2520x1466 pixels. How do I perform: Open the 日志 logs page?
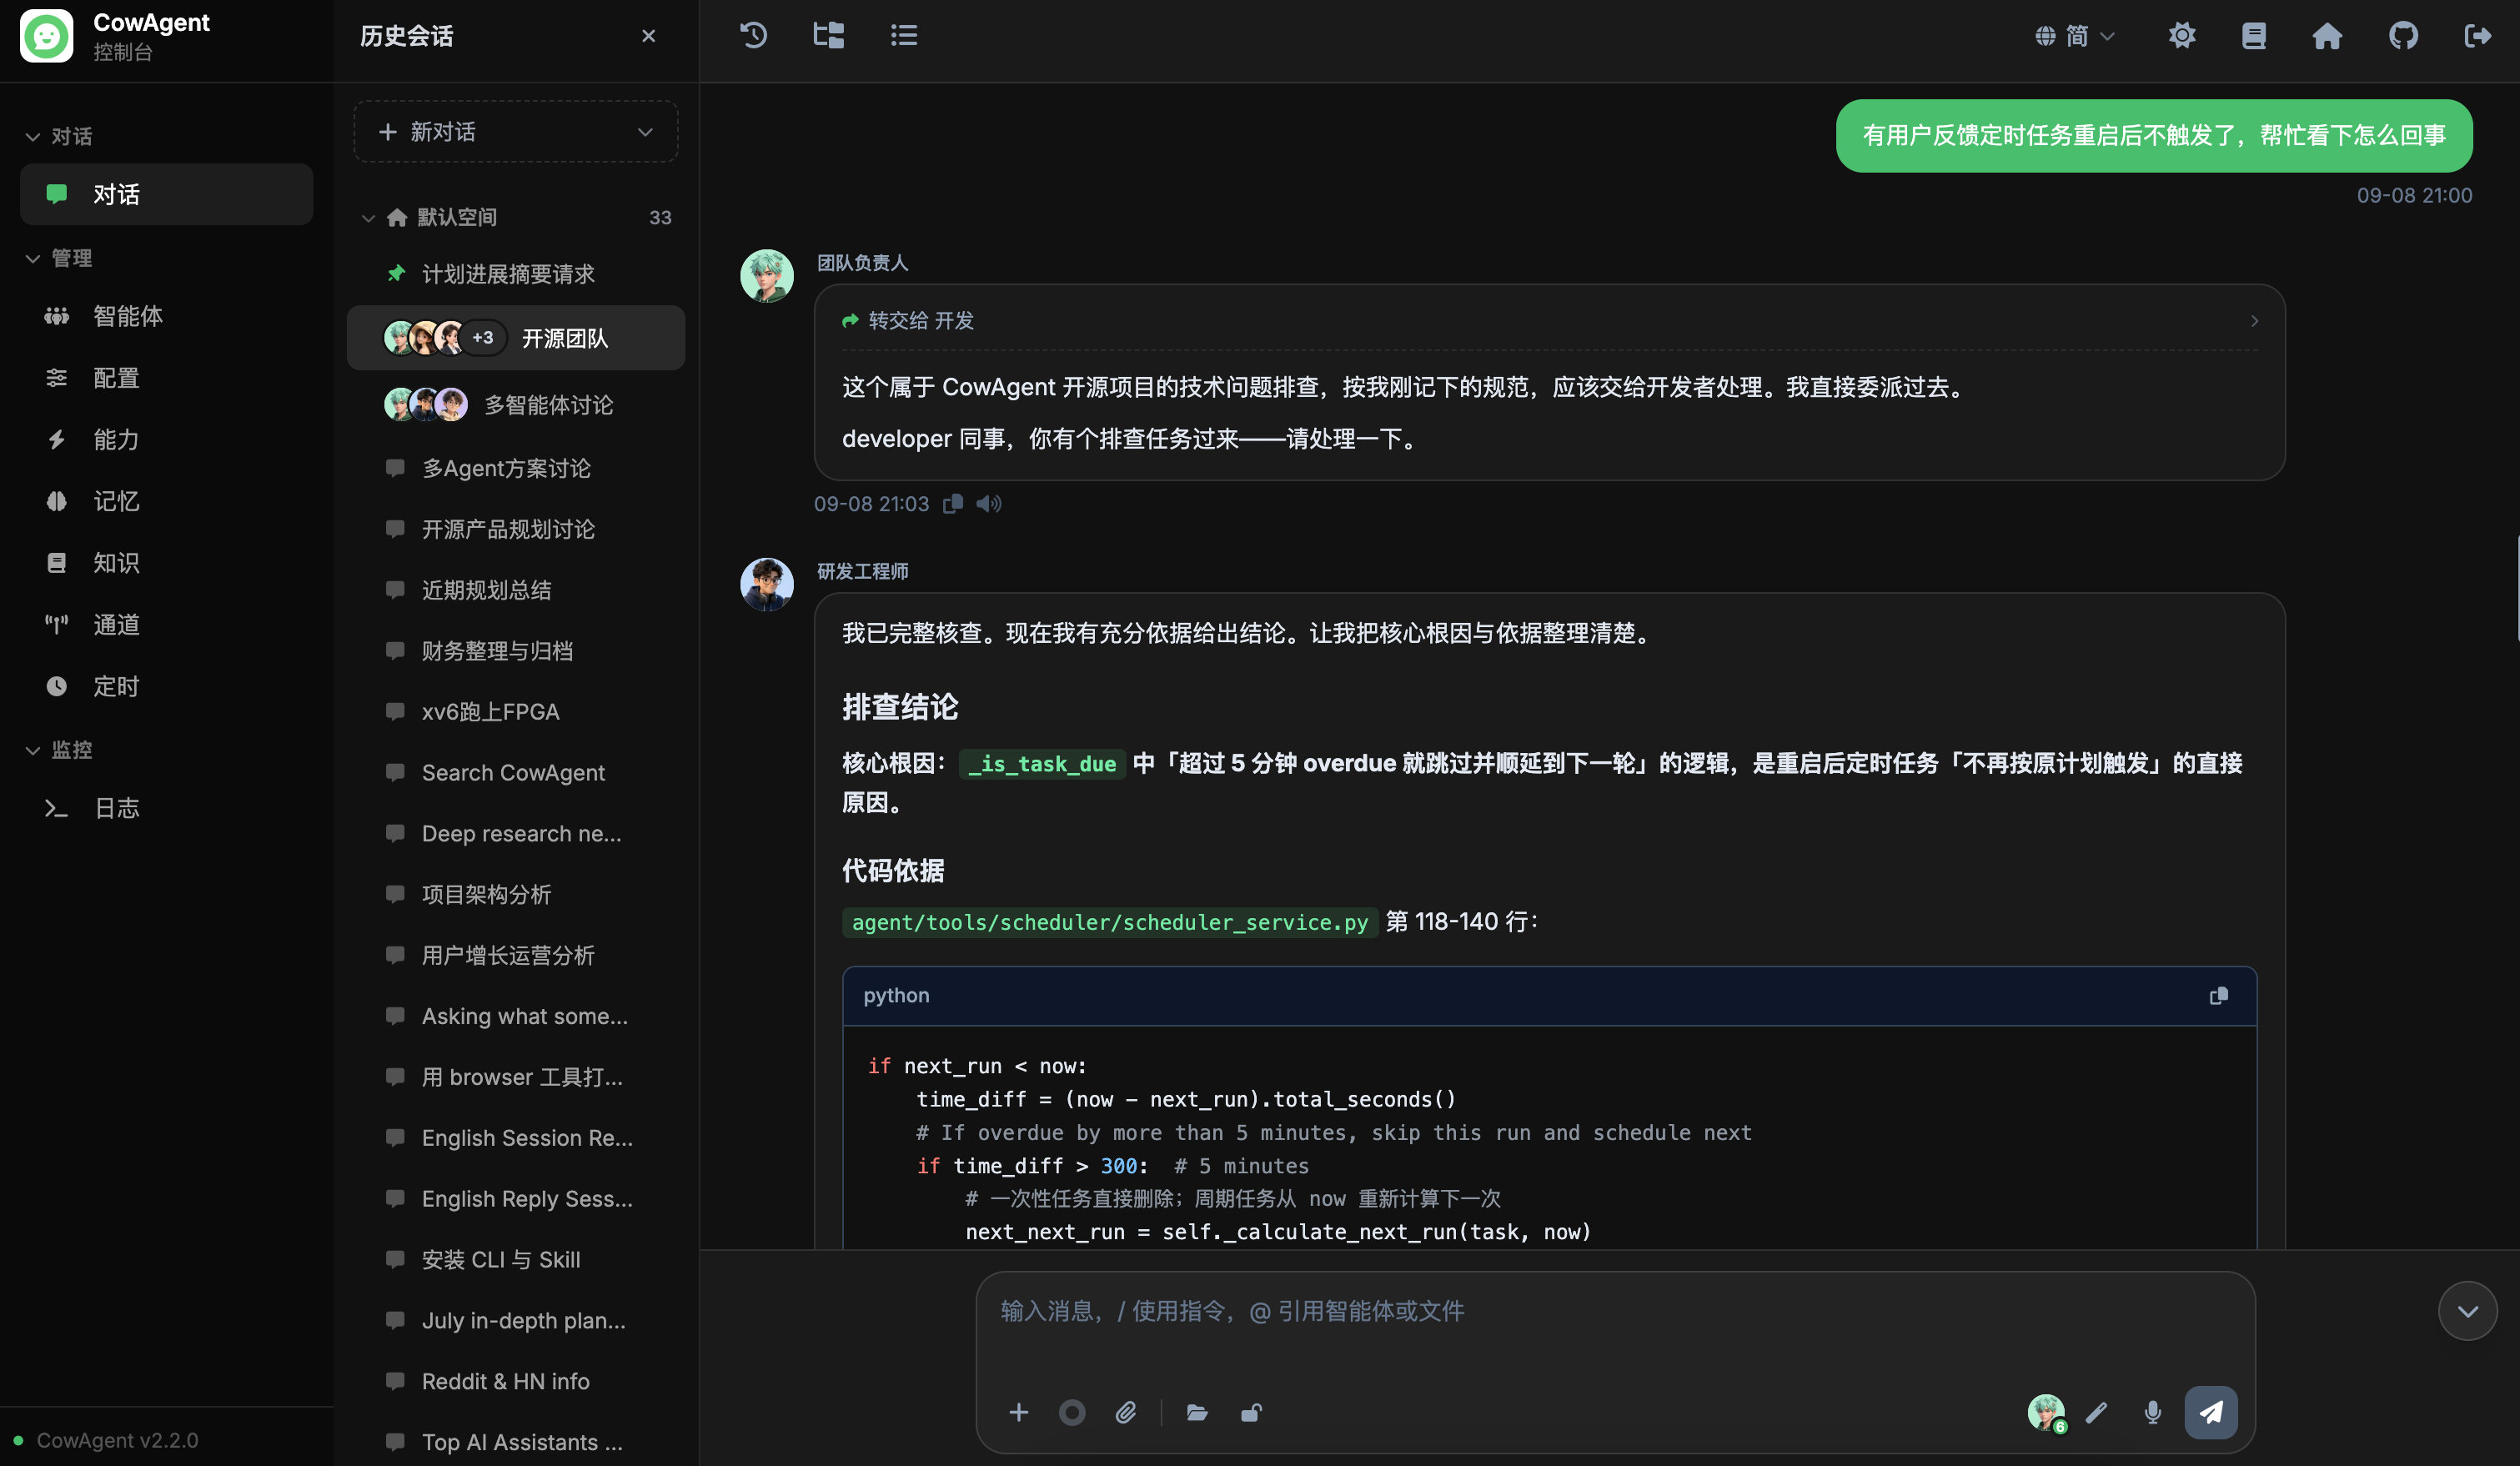point(167,808)
